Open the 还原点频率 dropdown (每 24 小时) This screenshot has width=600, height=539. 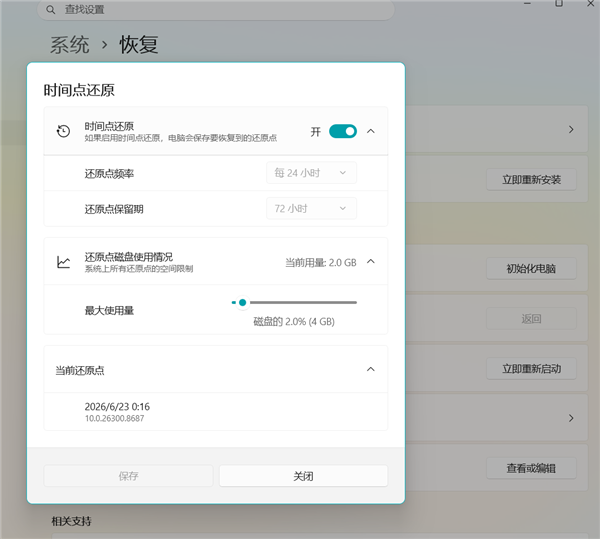coord(311,173)
